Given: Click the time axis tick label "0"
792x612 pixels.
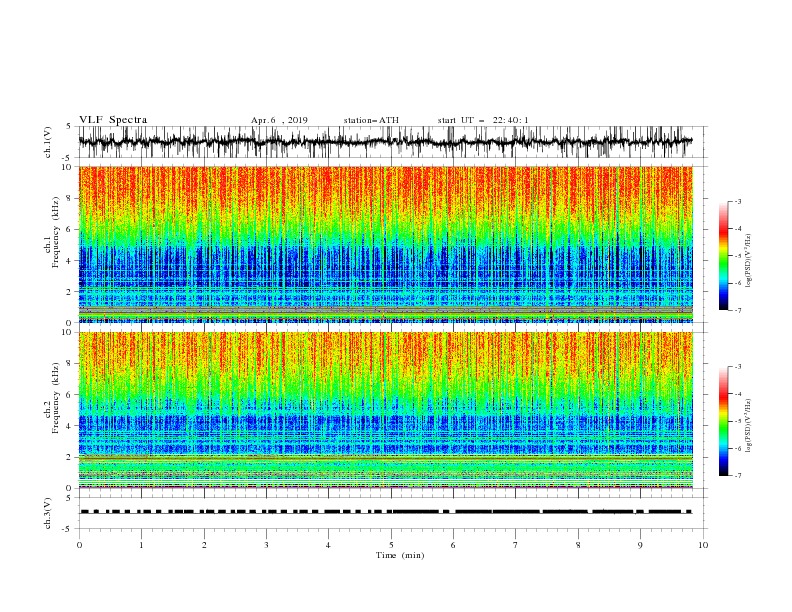Looking at the screenshot, I should click(79, 545).
